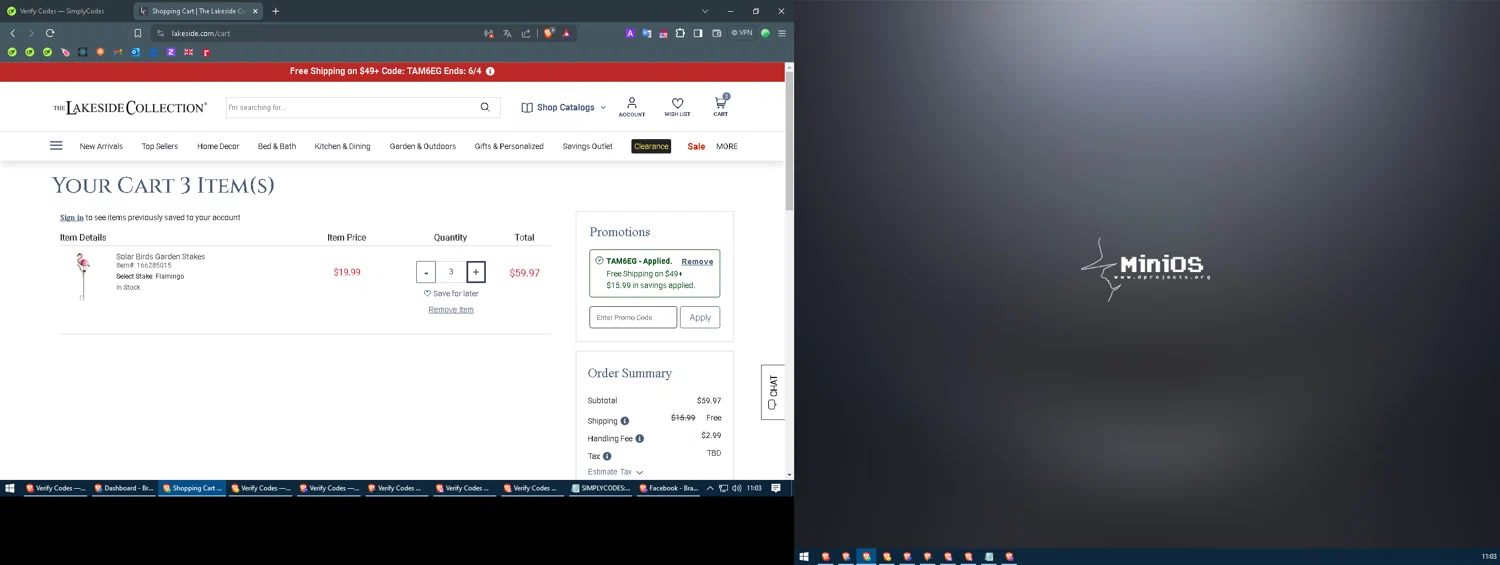This screenshot has width=1500, height=565.
Task: Open Savings Outlet menu
Action: (587, 146)
